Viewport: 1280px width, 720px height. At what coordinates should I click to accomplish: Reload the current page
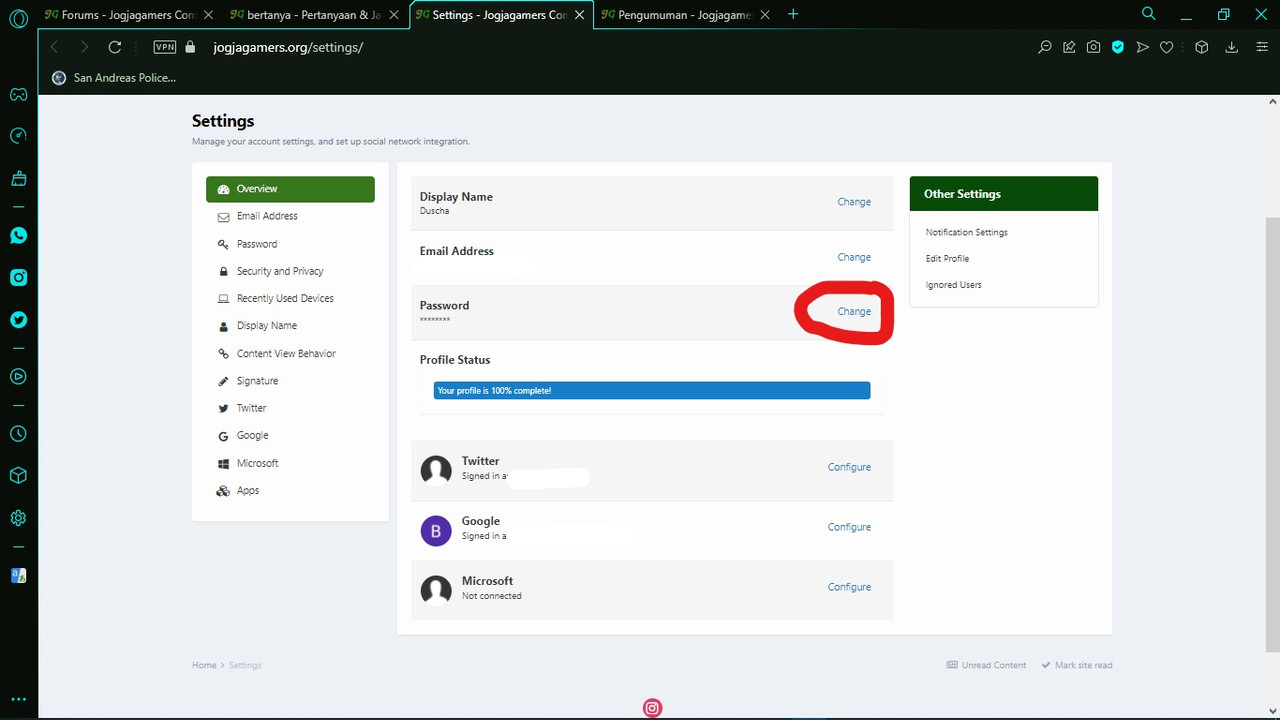pyautogui.click(x=115, y=47)
